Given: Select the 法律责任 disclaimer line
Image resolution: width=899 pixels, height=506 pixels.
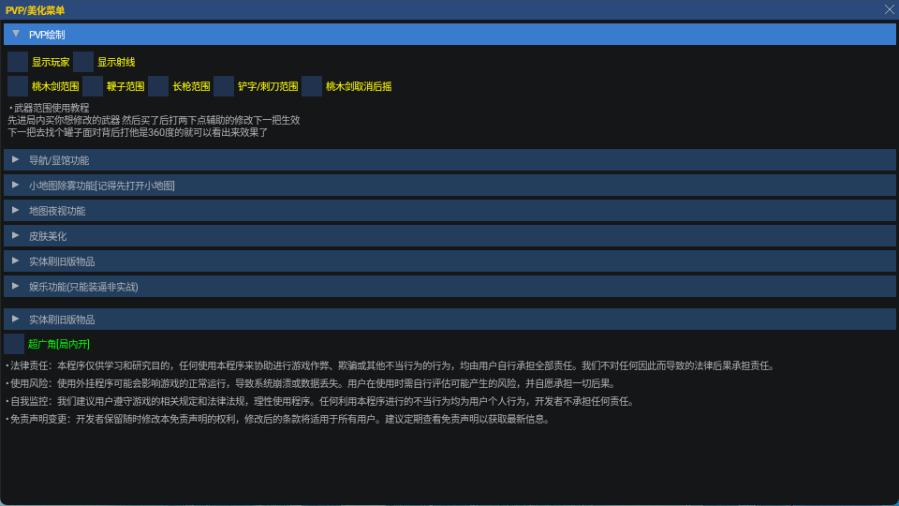Looking at the screenshot, I should pos(391,366).
